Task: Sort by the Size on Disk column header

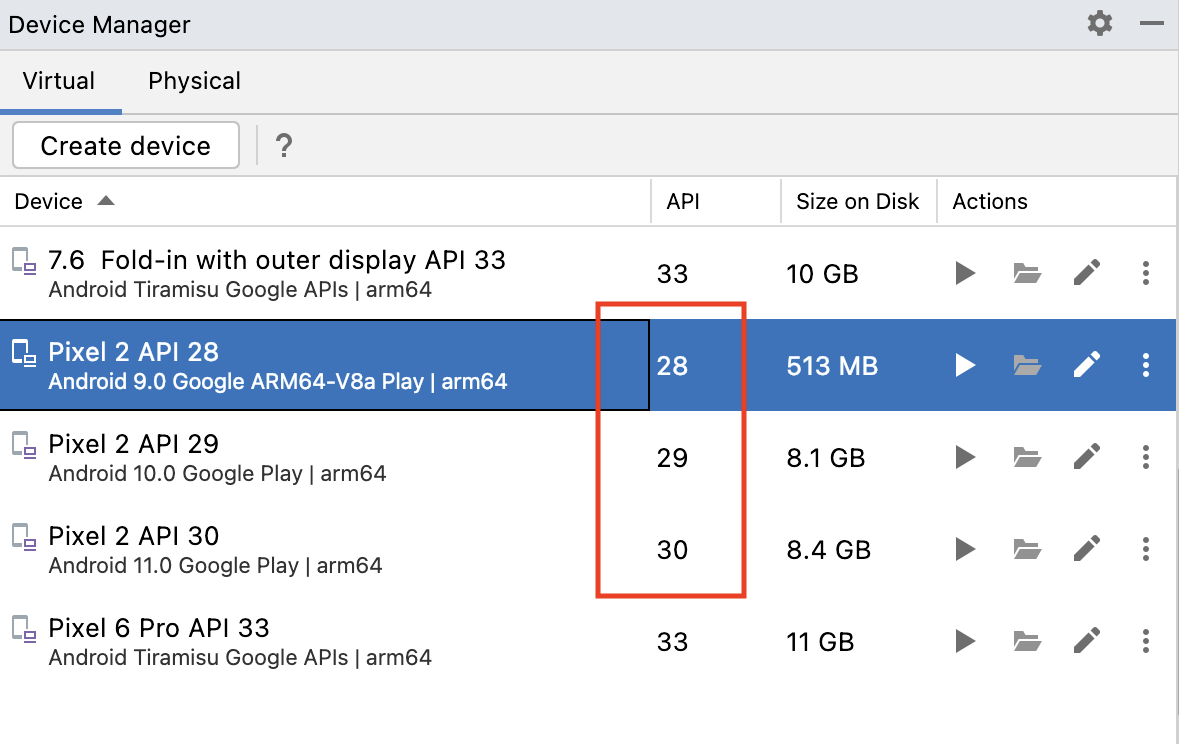Action: point(857,202)
